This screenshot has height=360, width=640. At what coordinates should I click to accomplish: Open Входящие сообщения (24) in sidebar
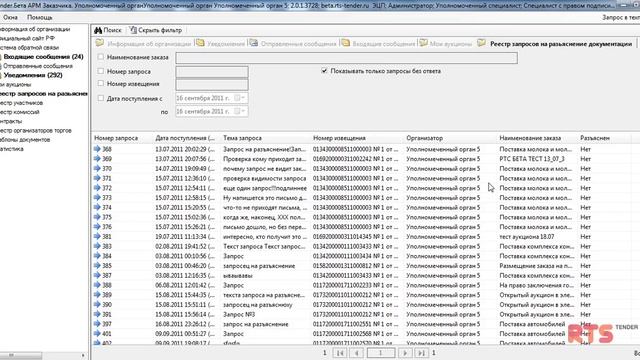(x=42, y=57)
